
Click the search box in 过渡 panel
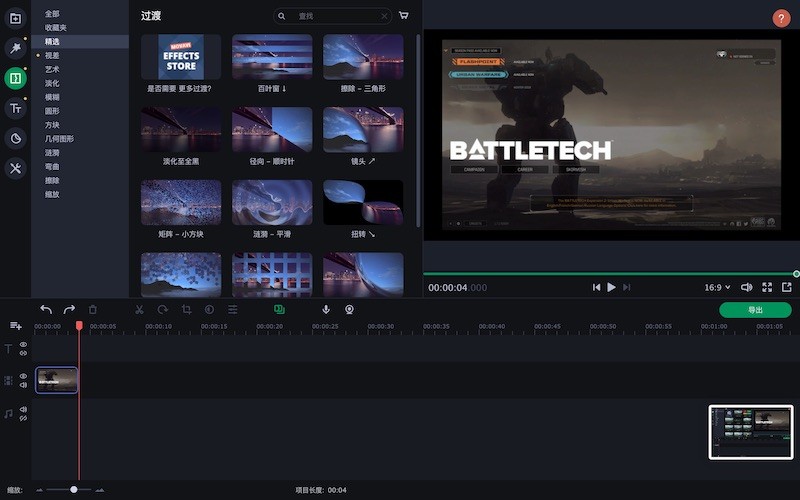[x=333, y=16]
